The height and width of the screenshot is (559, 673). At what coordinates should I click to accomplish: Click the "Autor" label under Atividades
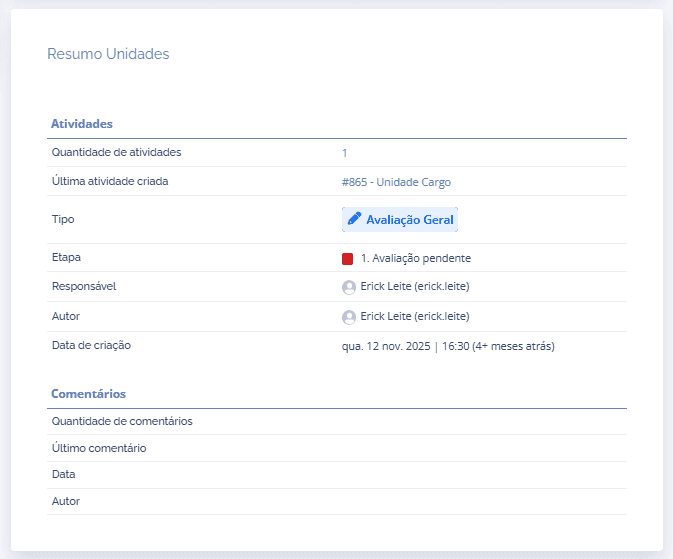66,316
